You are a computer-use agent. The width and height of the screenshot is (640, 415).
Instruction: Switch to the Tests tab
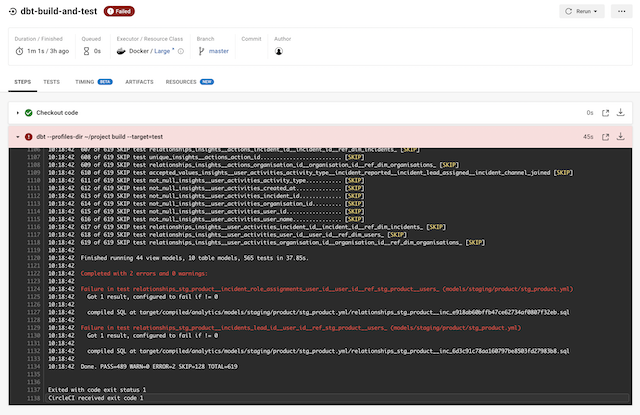coord(51,81)
